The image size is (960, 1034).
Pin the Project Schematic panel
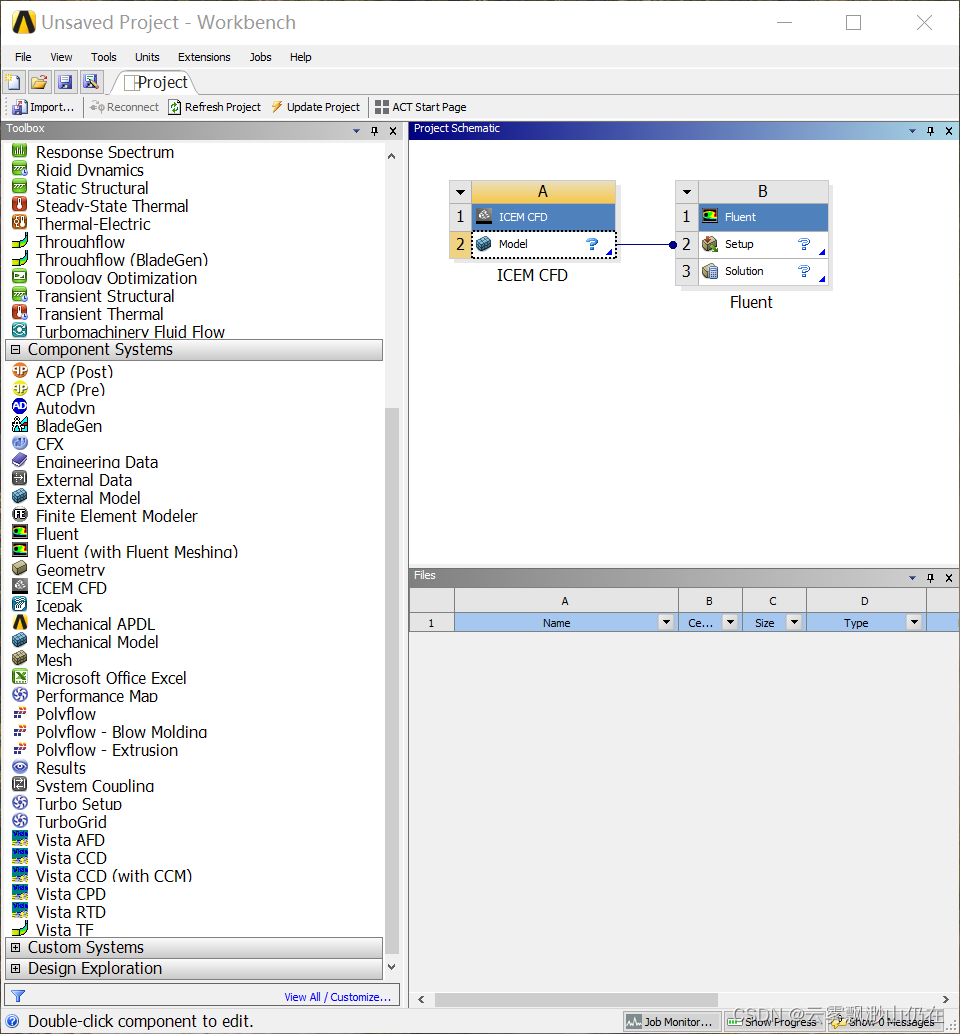pos(929,129)
